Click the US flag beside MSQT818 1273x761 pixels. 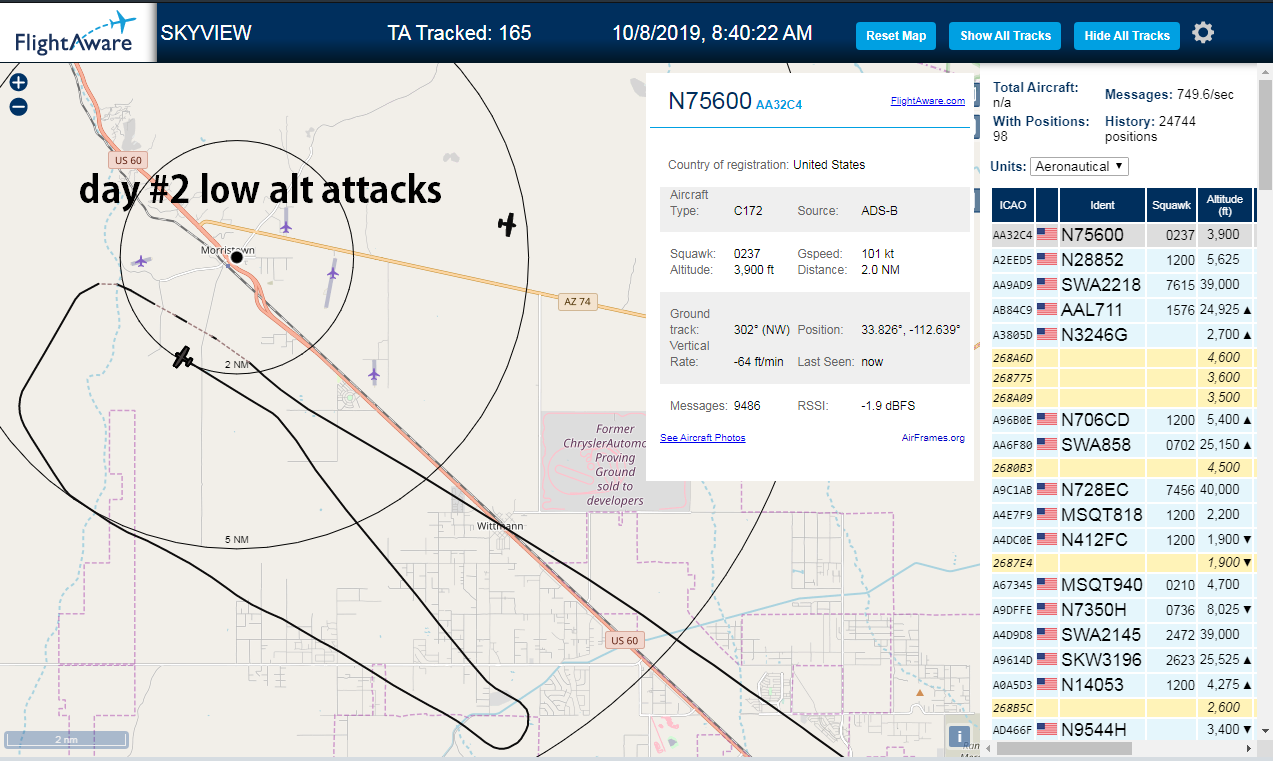tap(1047, 515)
